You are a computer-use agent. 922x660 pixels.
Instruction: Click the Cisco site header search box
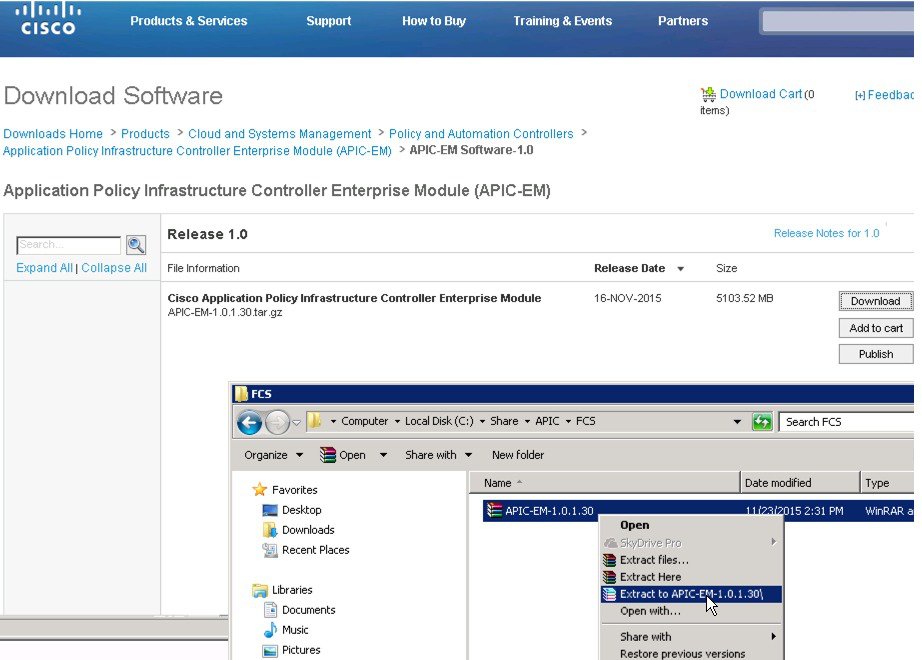pos(838,22)
